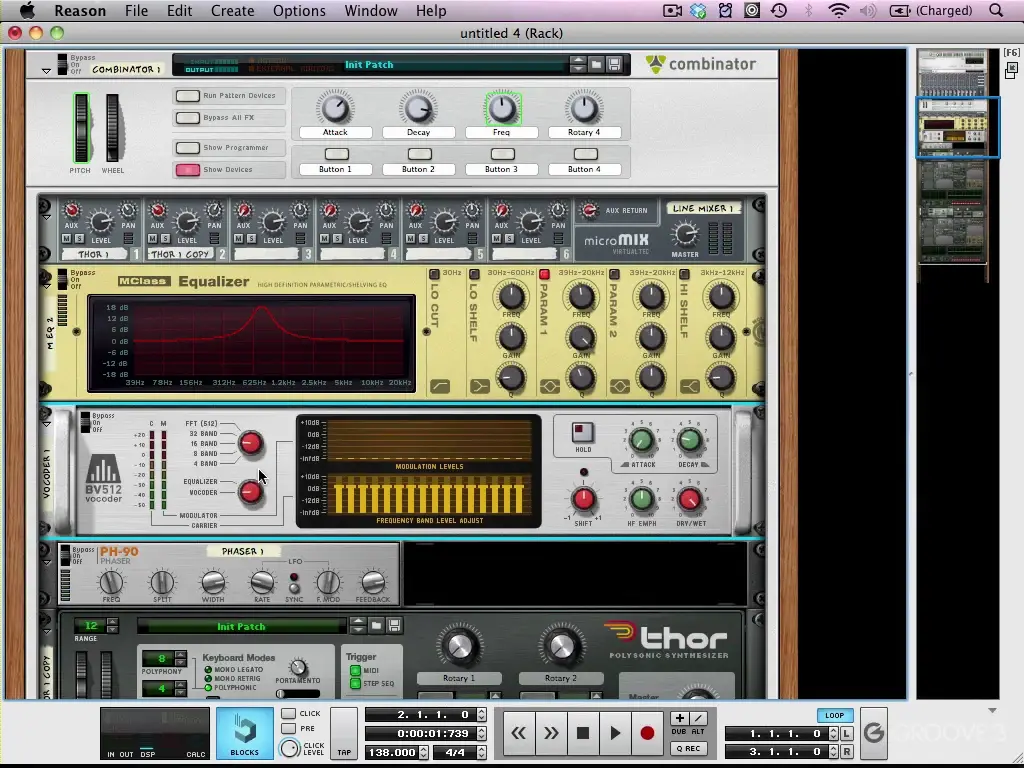The image size is (1024, 768).
Task: Adjust the tempo 138.000 stepper arrows
Action: [423, 752]
